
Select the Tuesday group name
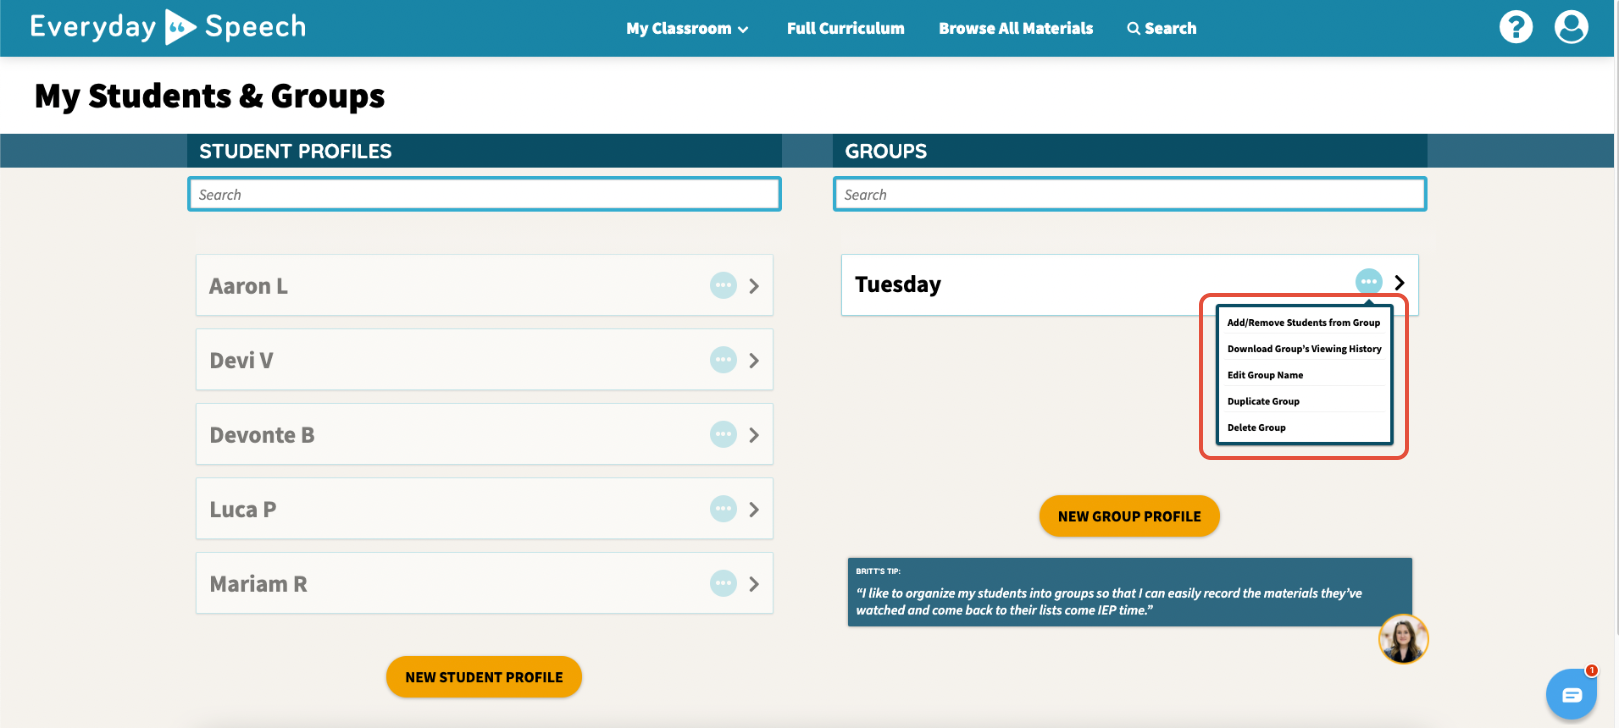click(x=898, y=284)
